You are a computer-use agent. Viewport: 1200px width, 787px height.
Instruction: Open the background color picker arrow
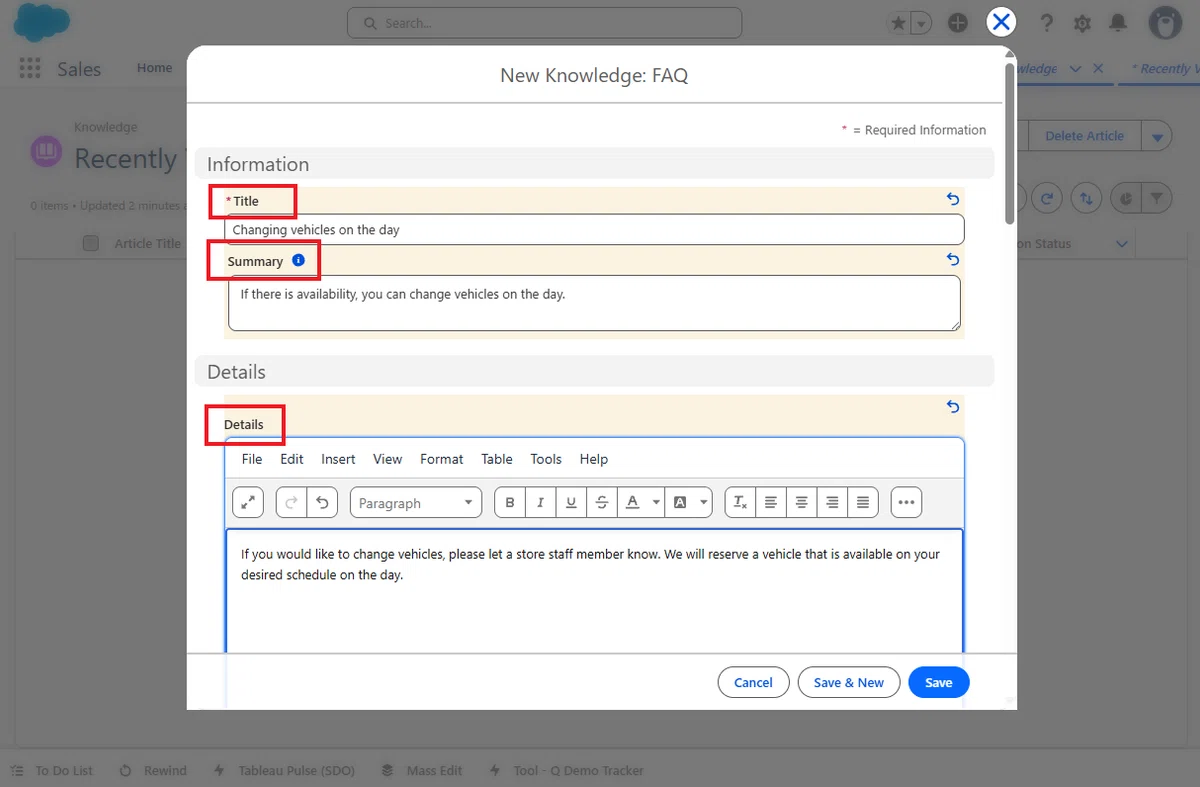(x=704, y=502)
